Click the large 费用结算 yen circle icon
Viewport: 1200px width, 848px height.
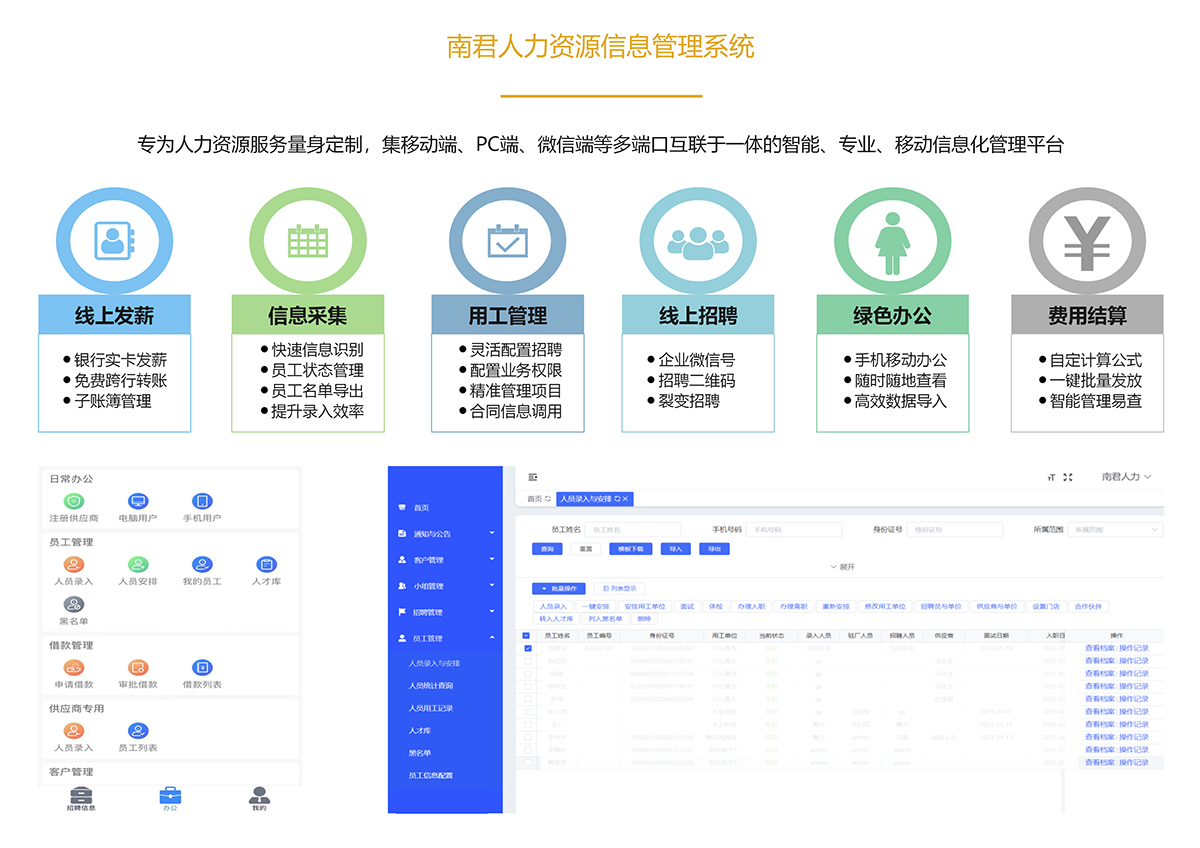1087,241
